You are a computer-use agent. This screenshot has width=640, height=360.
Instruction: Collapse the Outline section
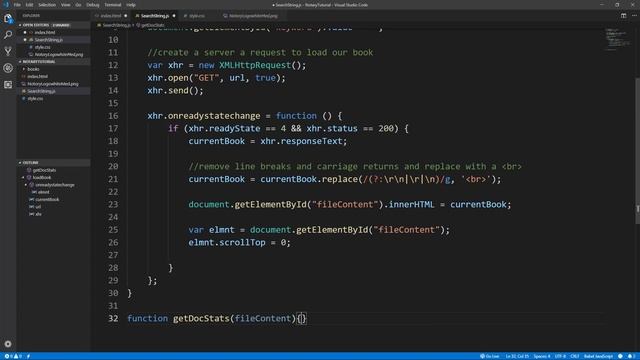point(53,162)
